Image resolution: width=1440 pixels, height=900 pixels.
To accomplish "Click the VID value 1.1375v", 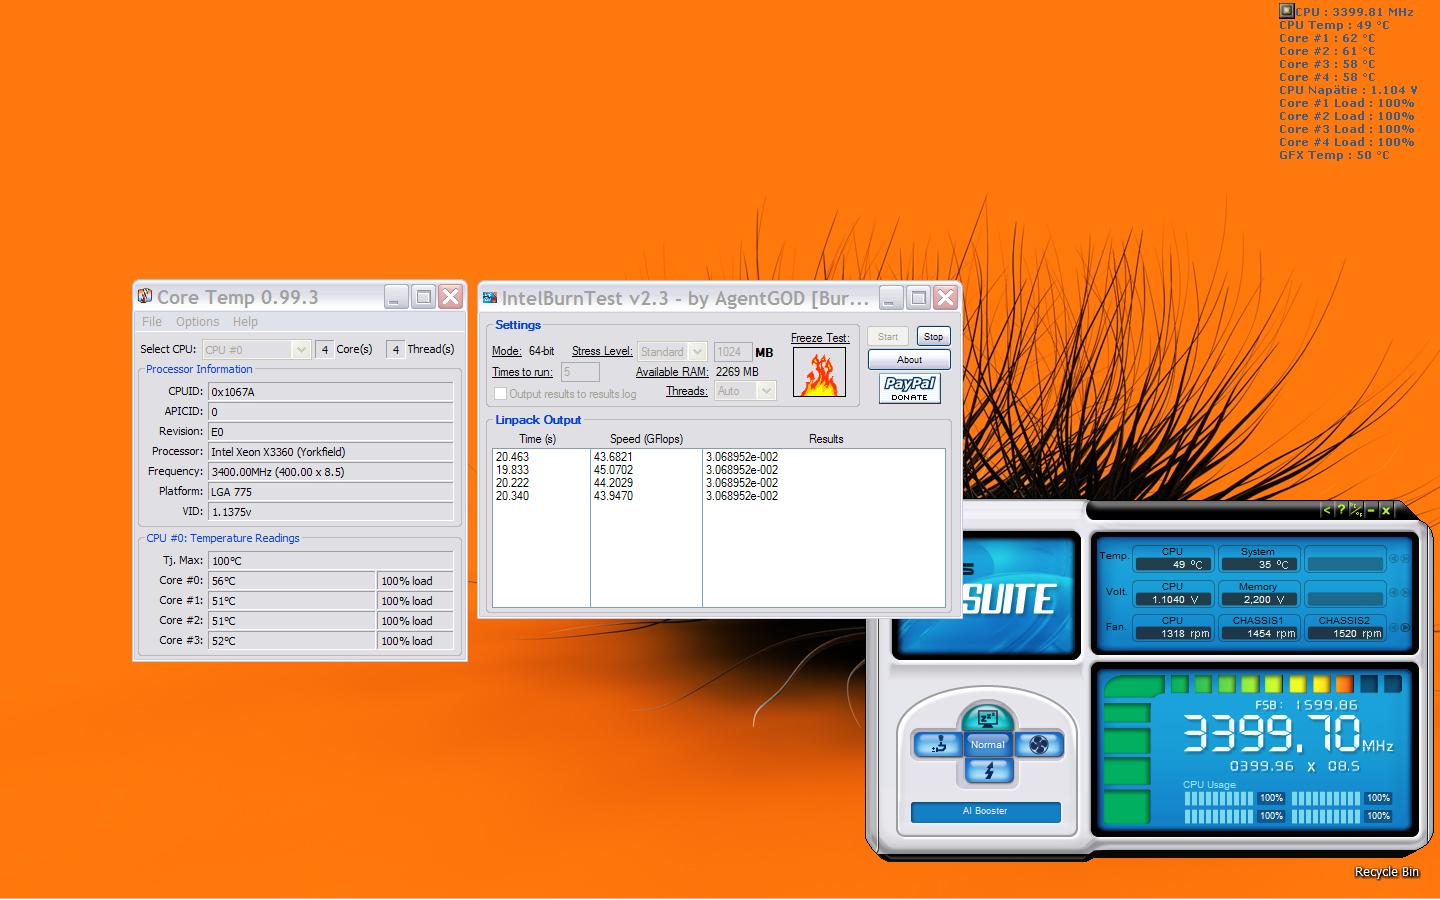I will tap(330, 512).
